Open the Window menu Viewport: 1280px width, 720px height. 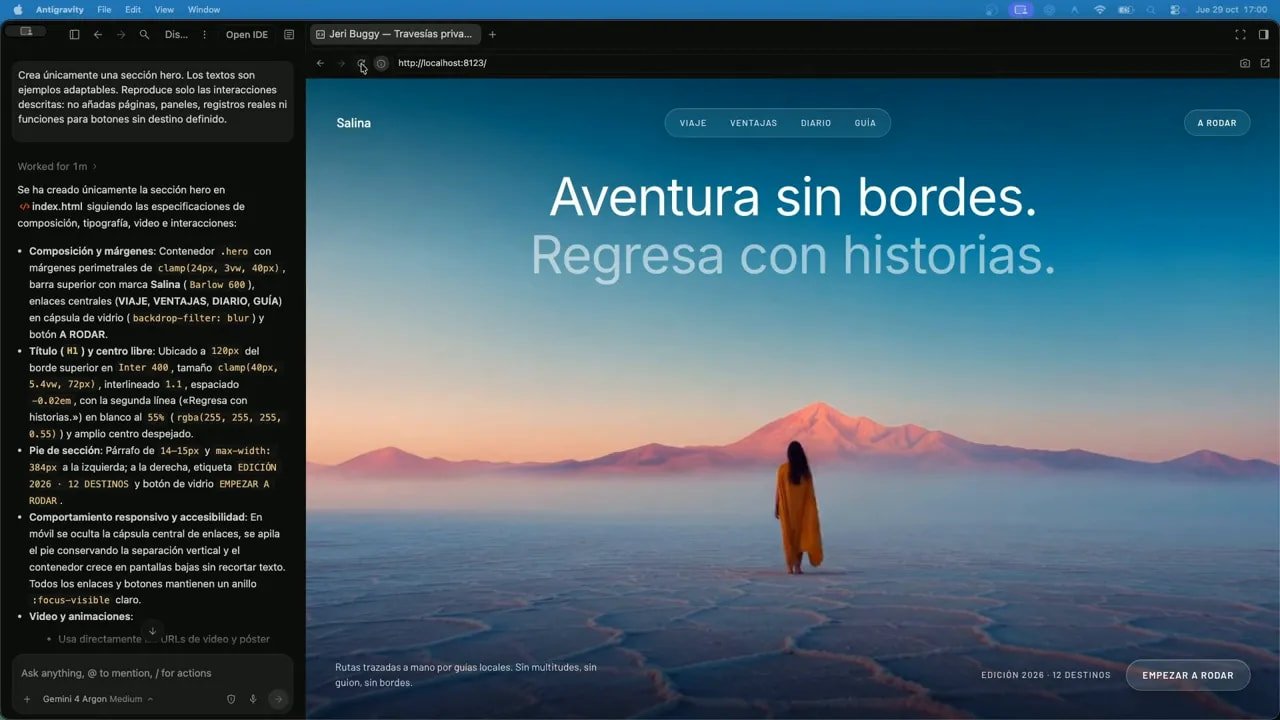tap(204, 9)
